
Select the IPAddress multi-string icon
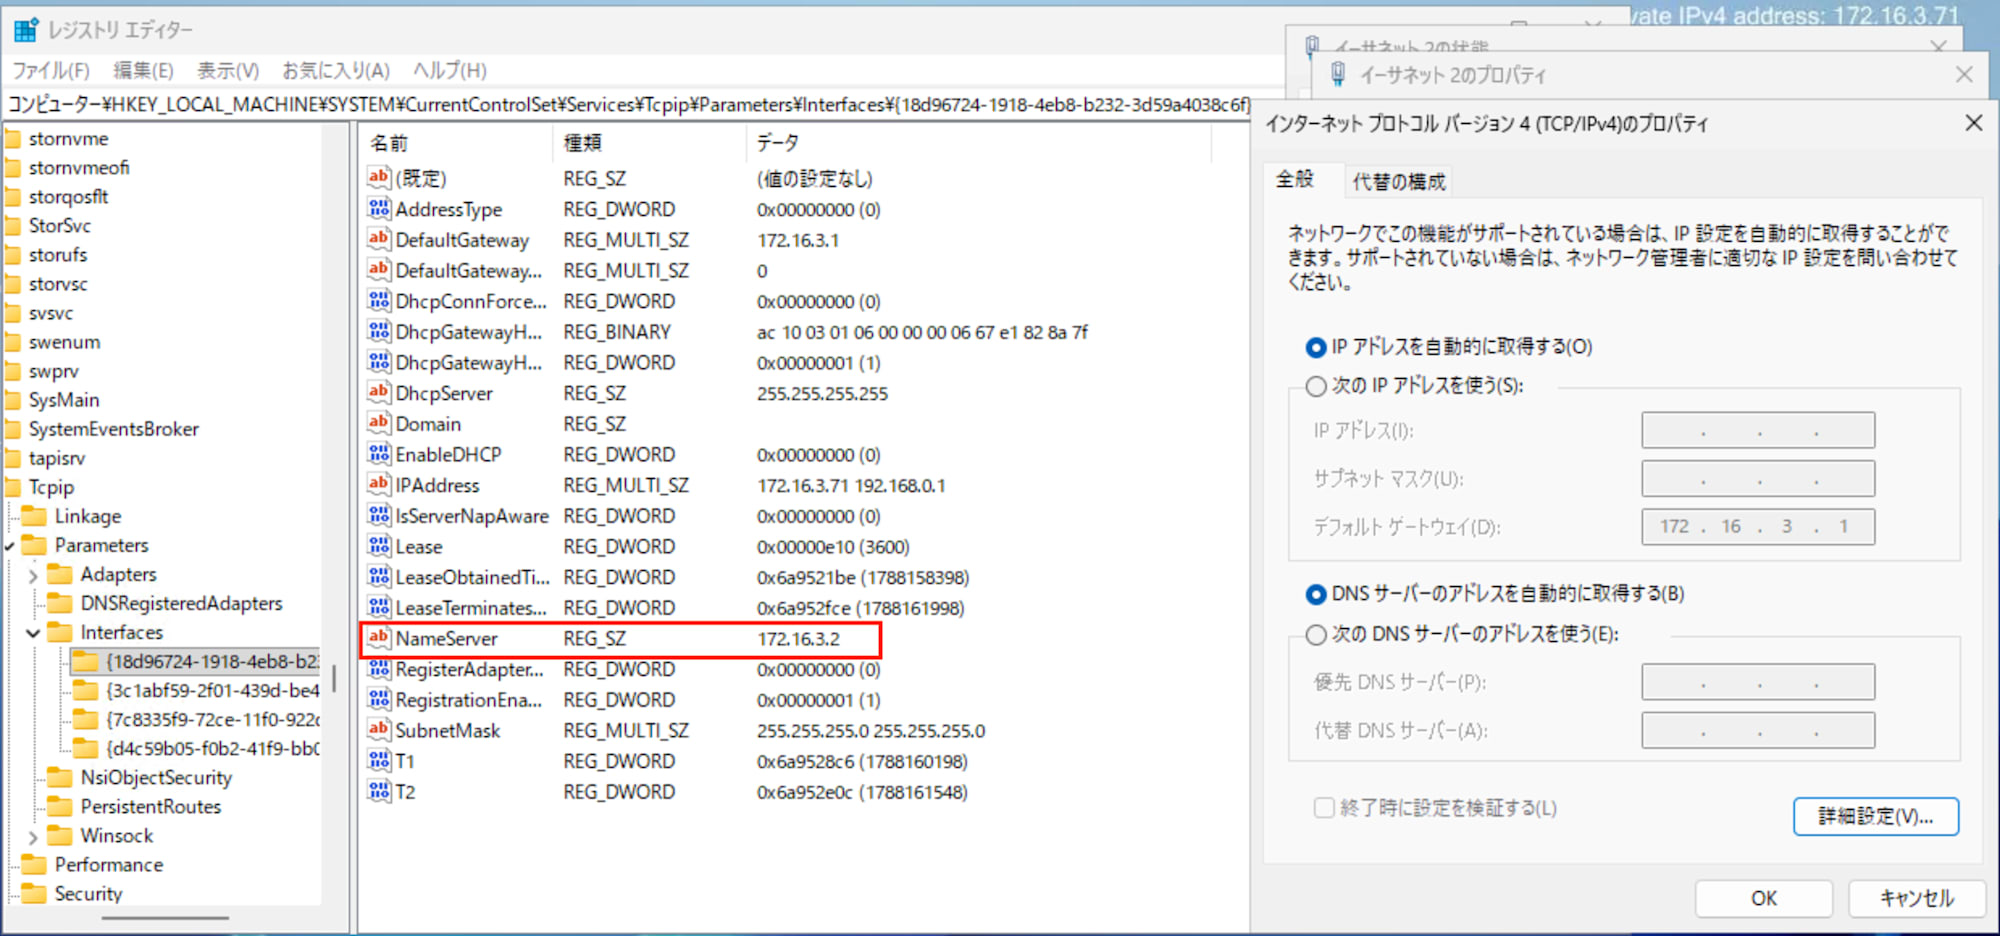tap(379, 484)
